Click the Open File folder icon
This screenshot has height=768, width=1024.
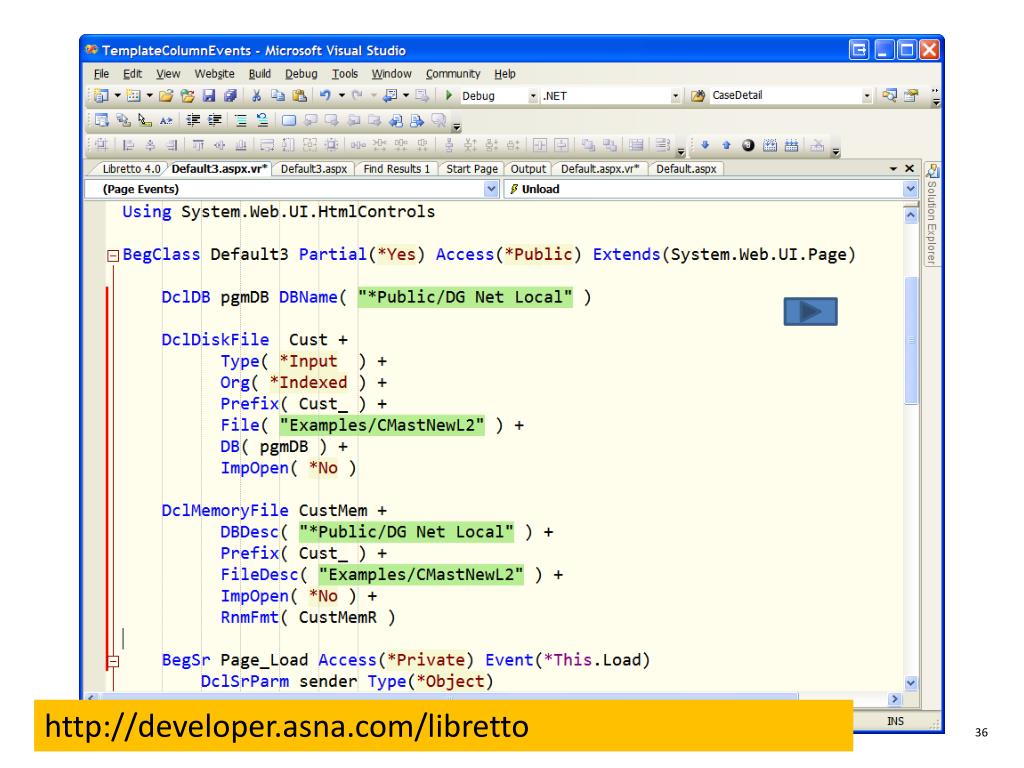tap(166, 96)
